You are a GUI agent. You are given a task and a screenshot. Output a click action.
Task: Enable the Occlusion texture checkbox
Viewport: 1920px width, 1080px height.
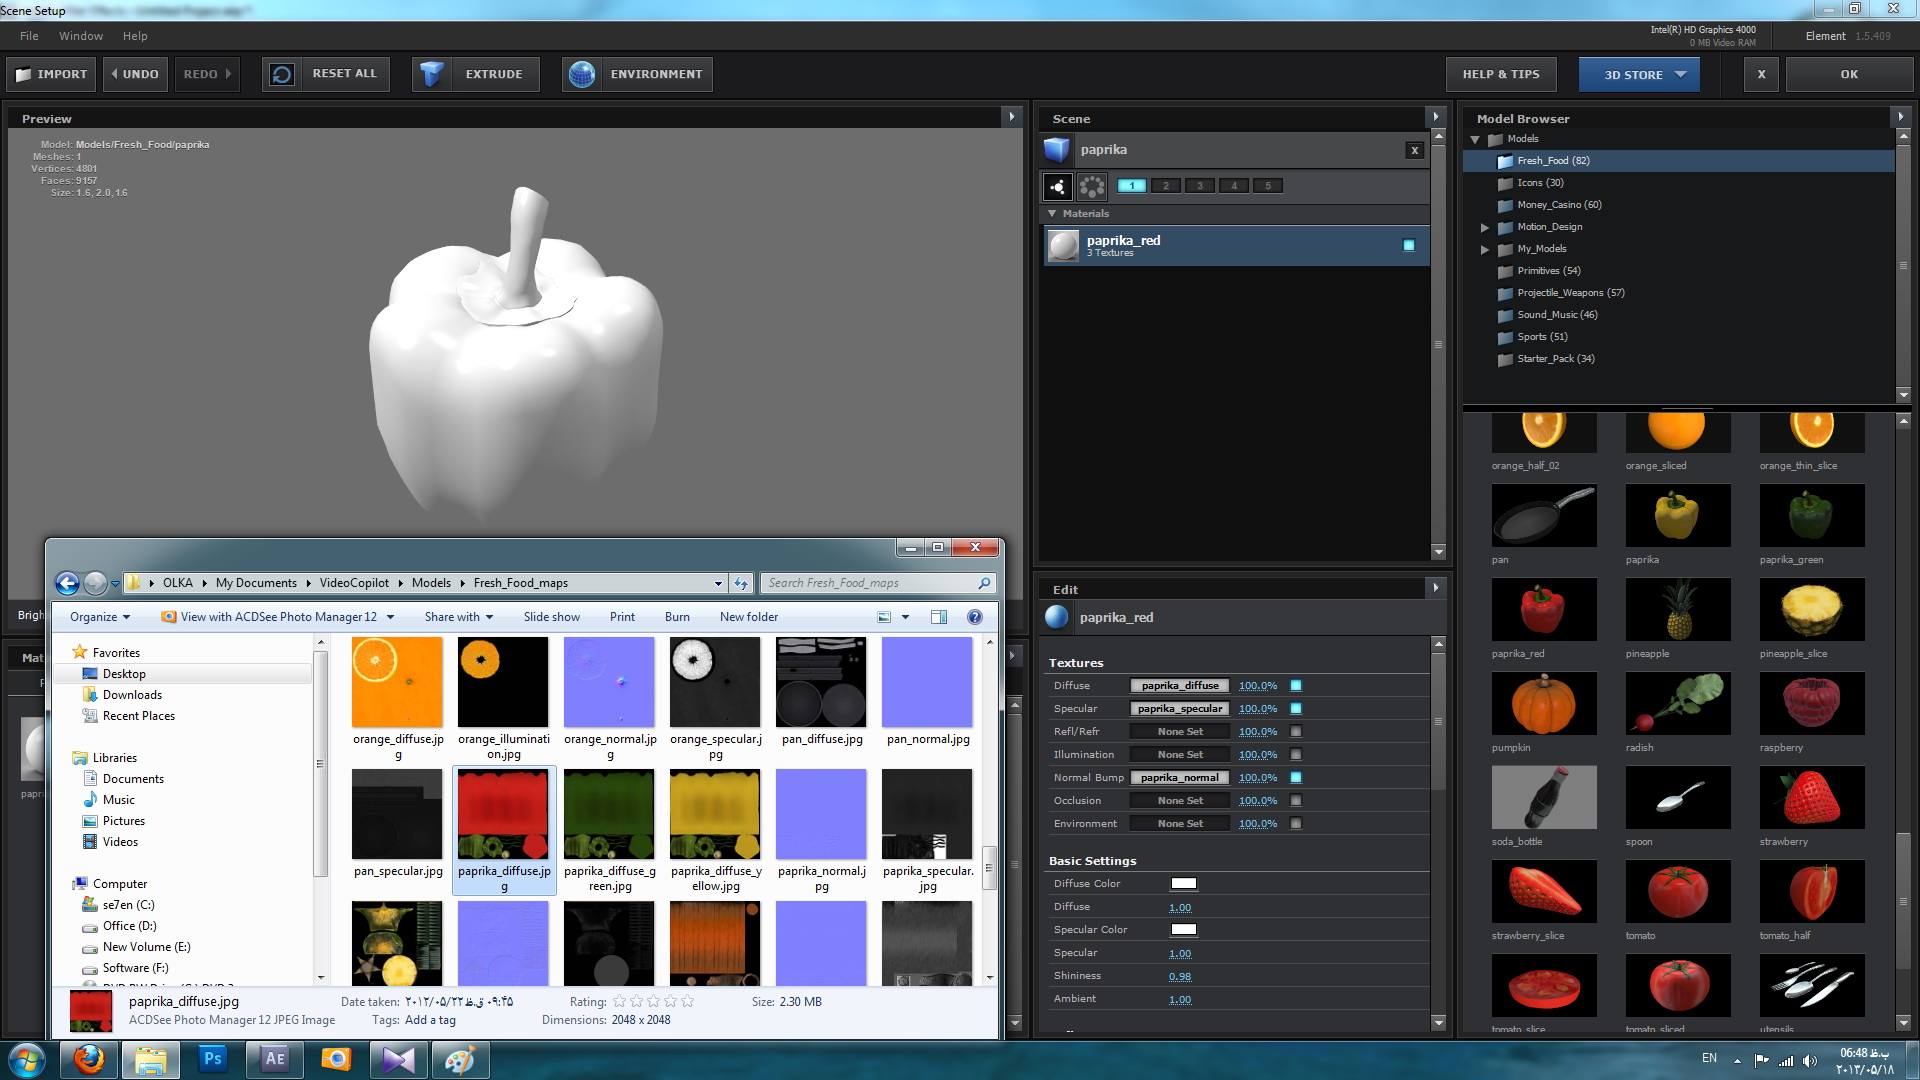(x=1296, y=801)
